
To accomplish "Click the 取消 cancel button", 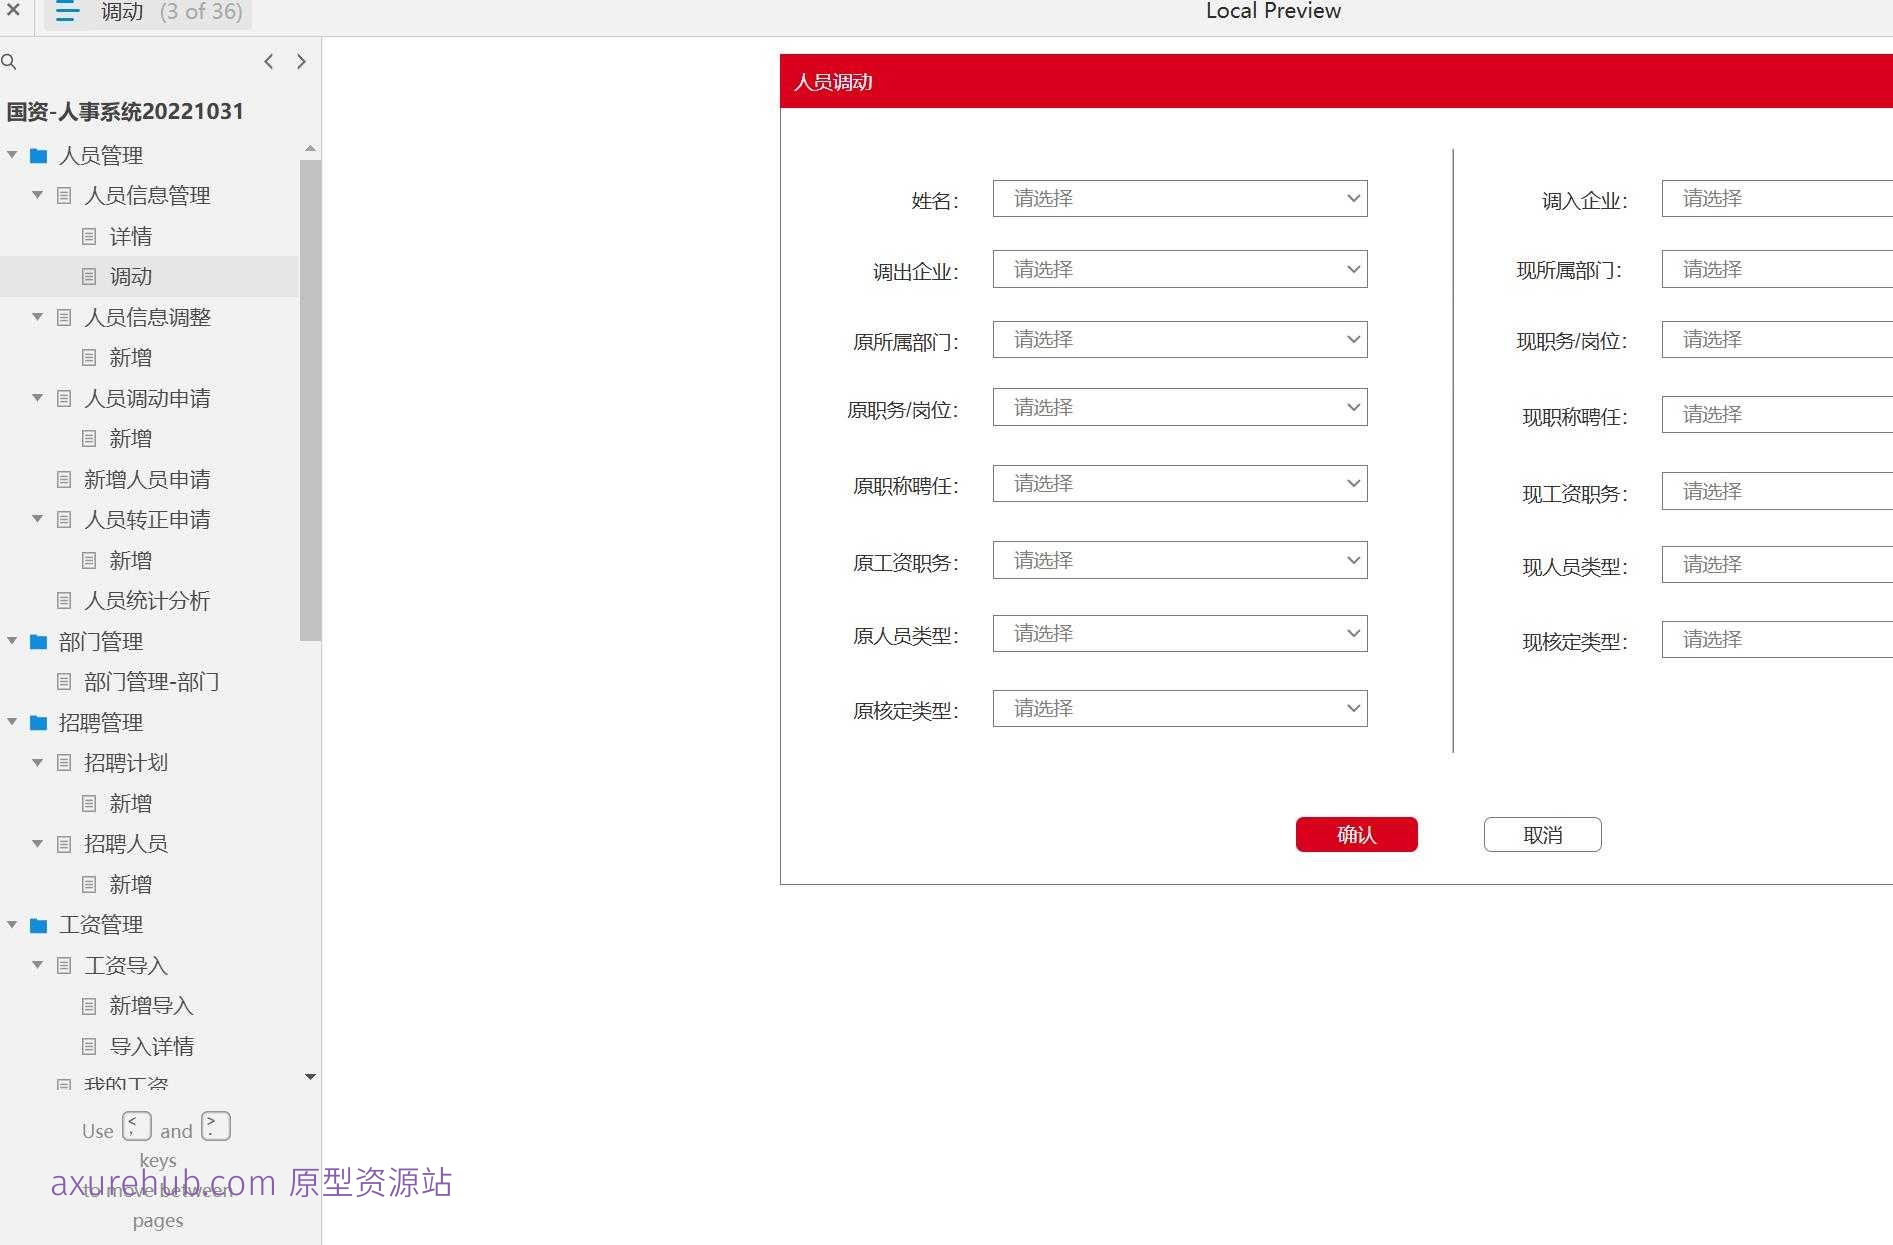I will coord(1542,834).
